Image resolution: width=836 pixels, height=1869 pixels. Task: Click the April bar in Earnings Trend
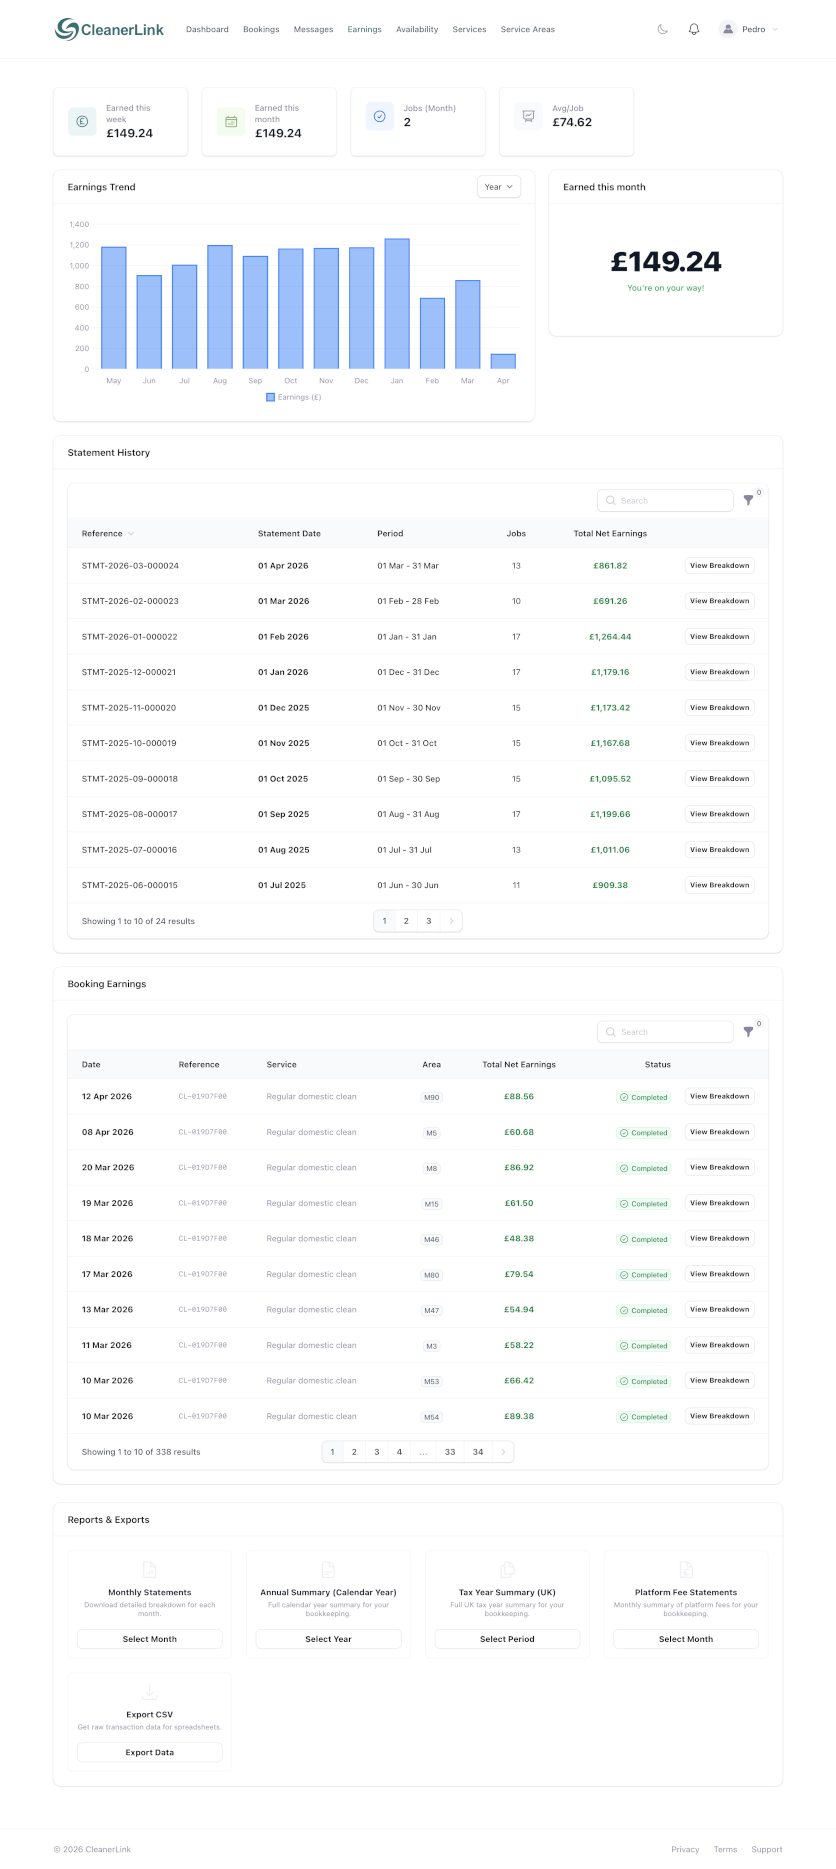coord(503,361)
